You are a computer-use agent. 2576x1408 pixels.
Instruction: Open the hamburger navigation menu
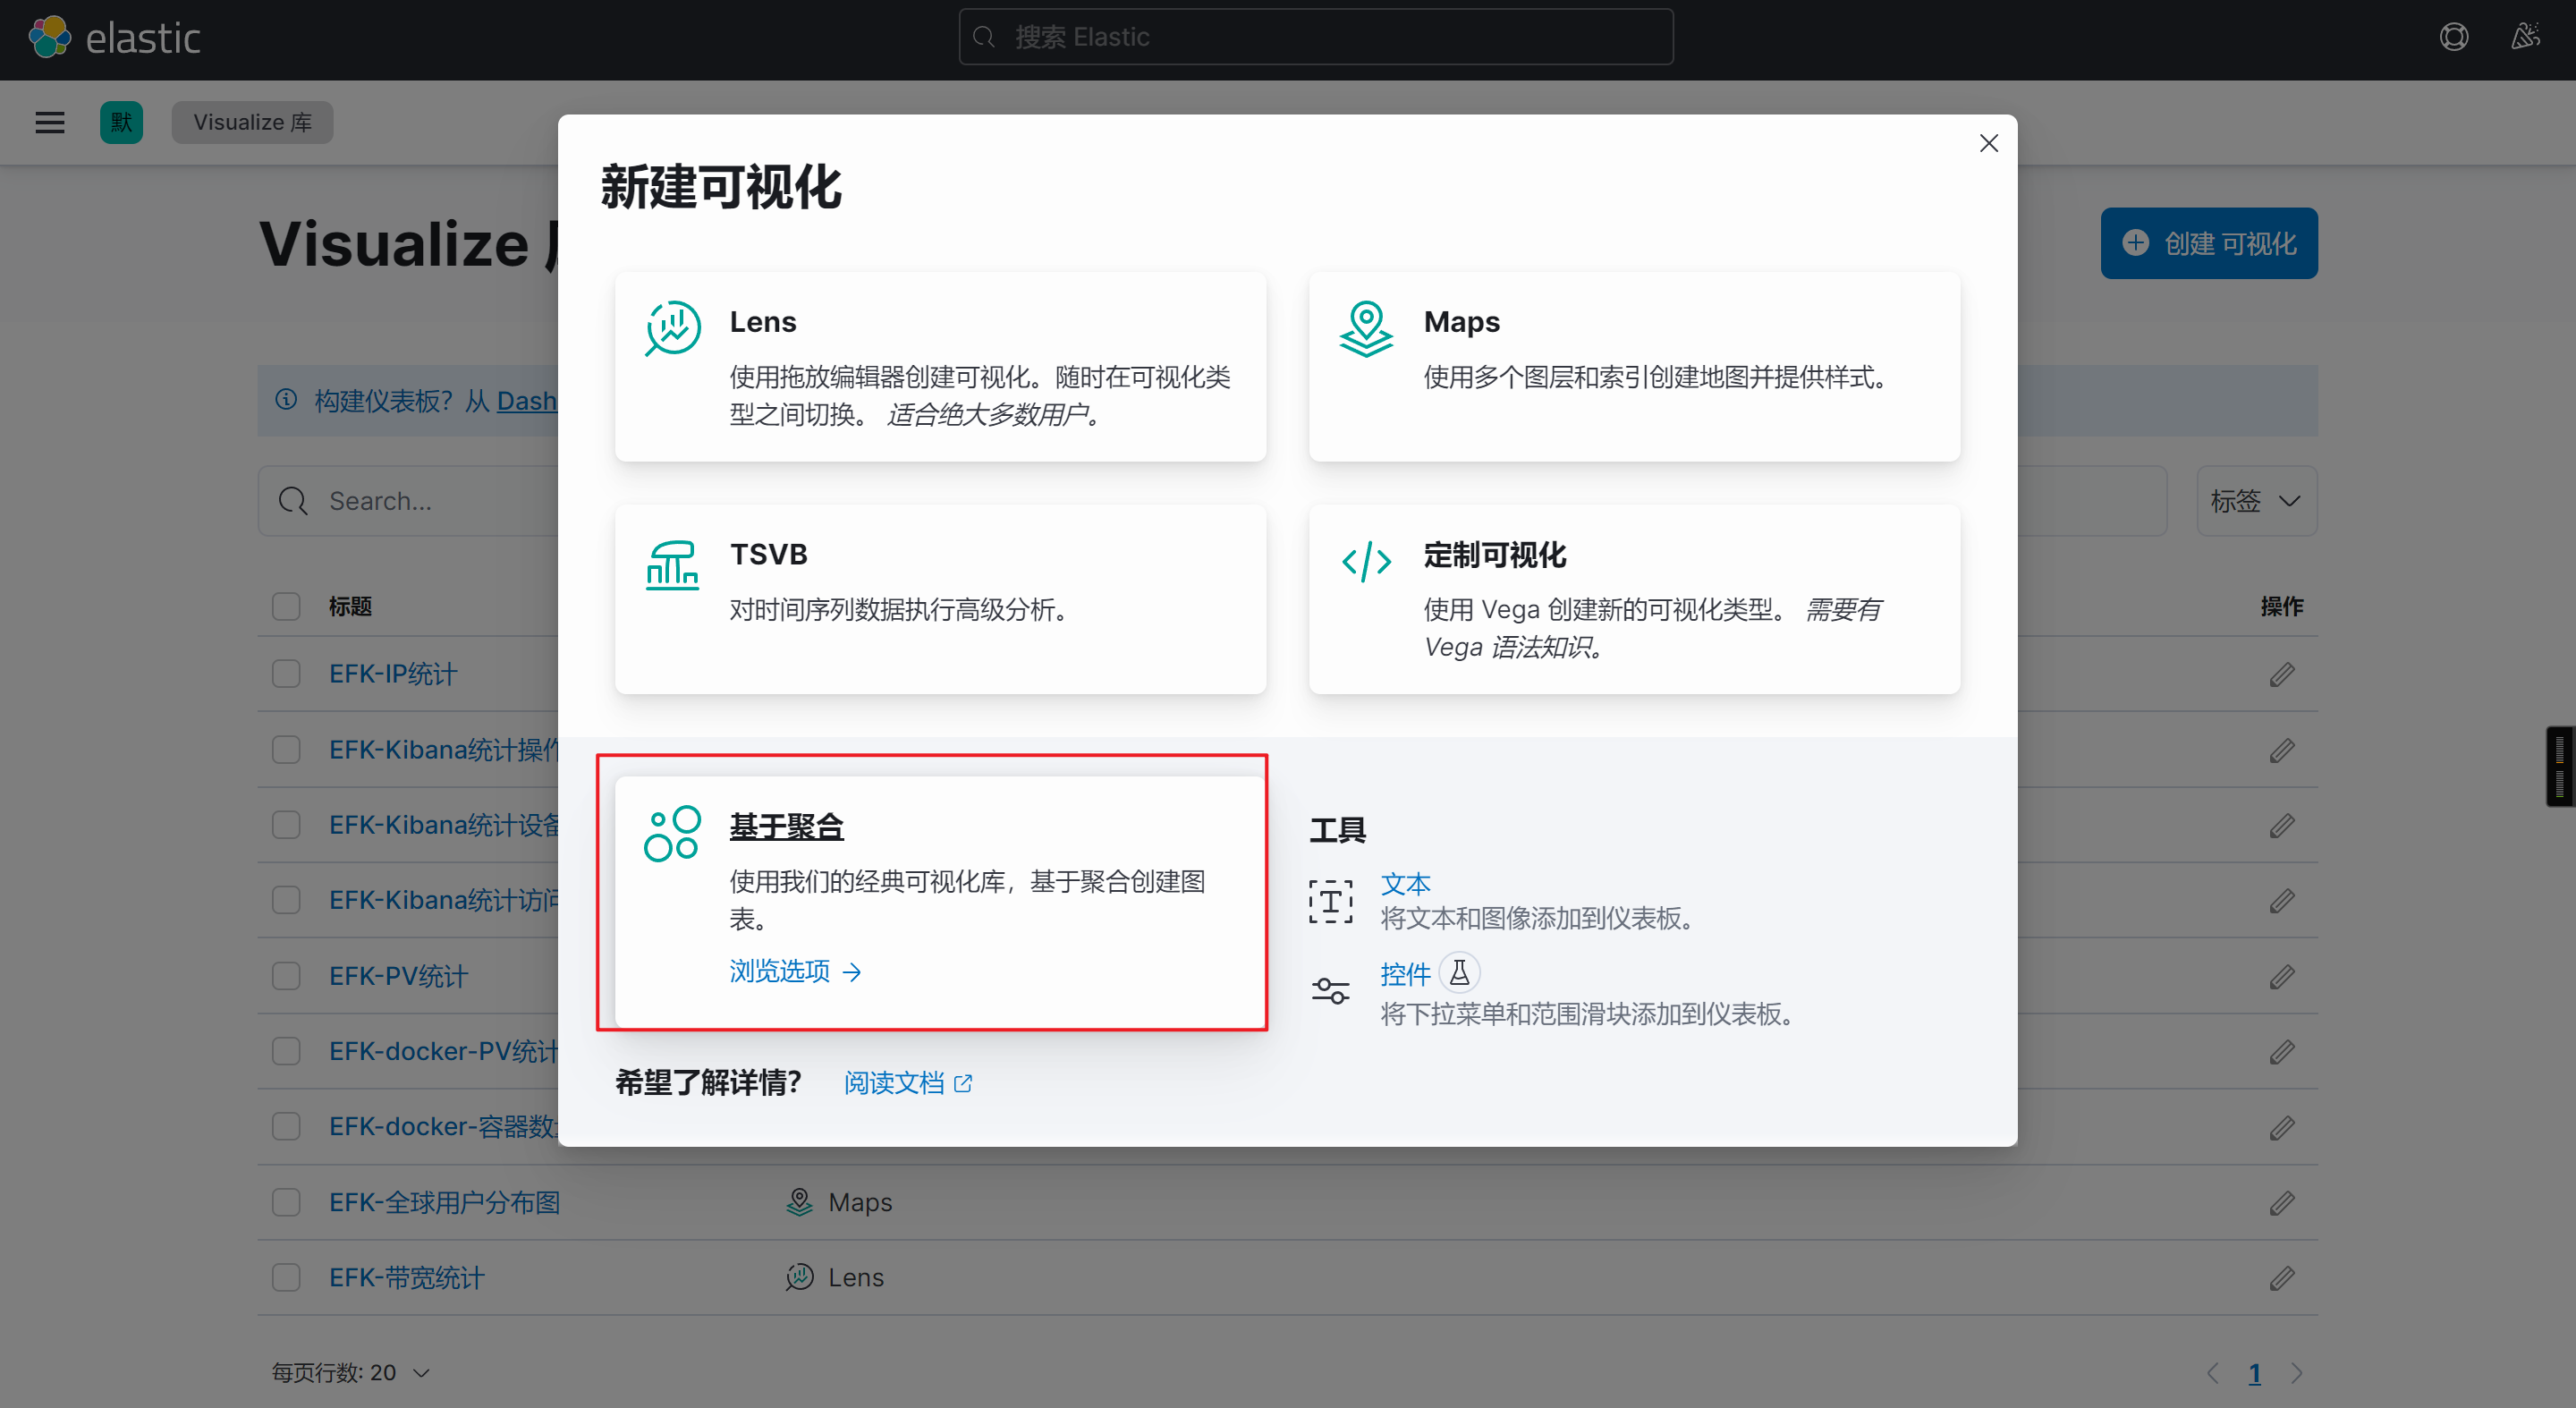[x=50, y=122]
